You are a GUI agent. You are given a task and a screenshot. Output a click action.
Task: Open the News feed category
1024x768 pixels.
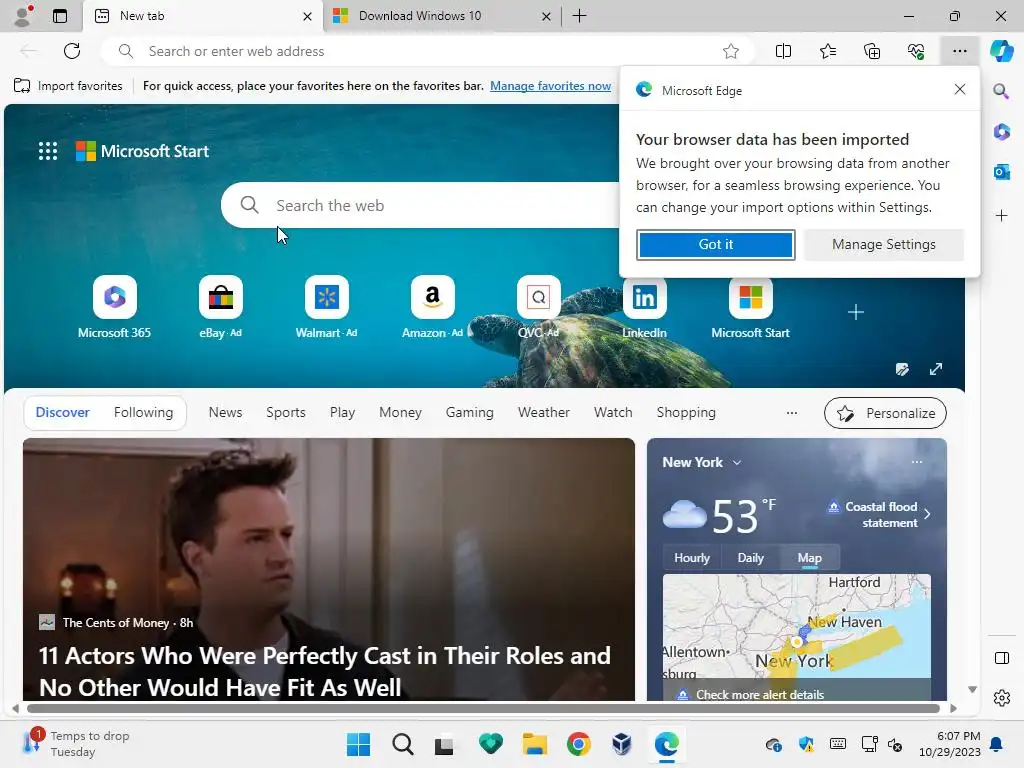click(x=225, y=412)
